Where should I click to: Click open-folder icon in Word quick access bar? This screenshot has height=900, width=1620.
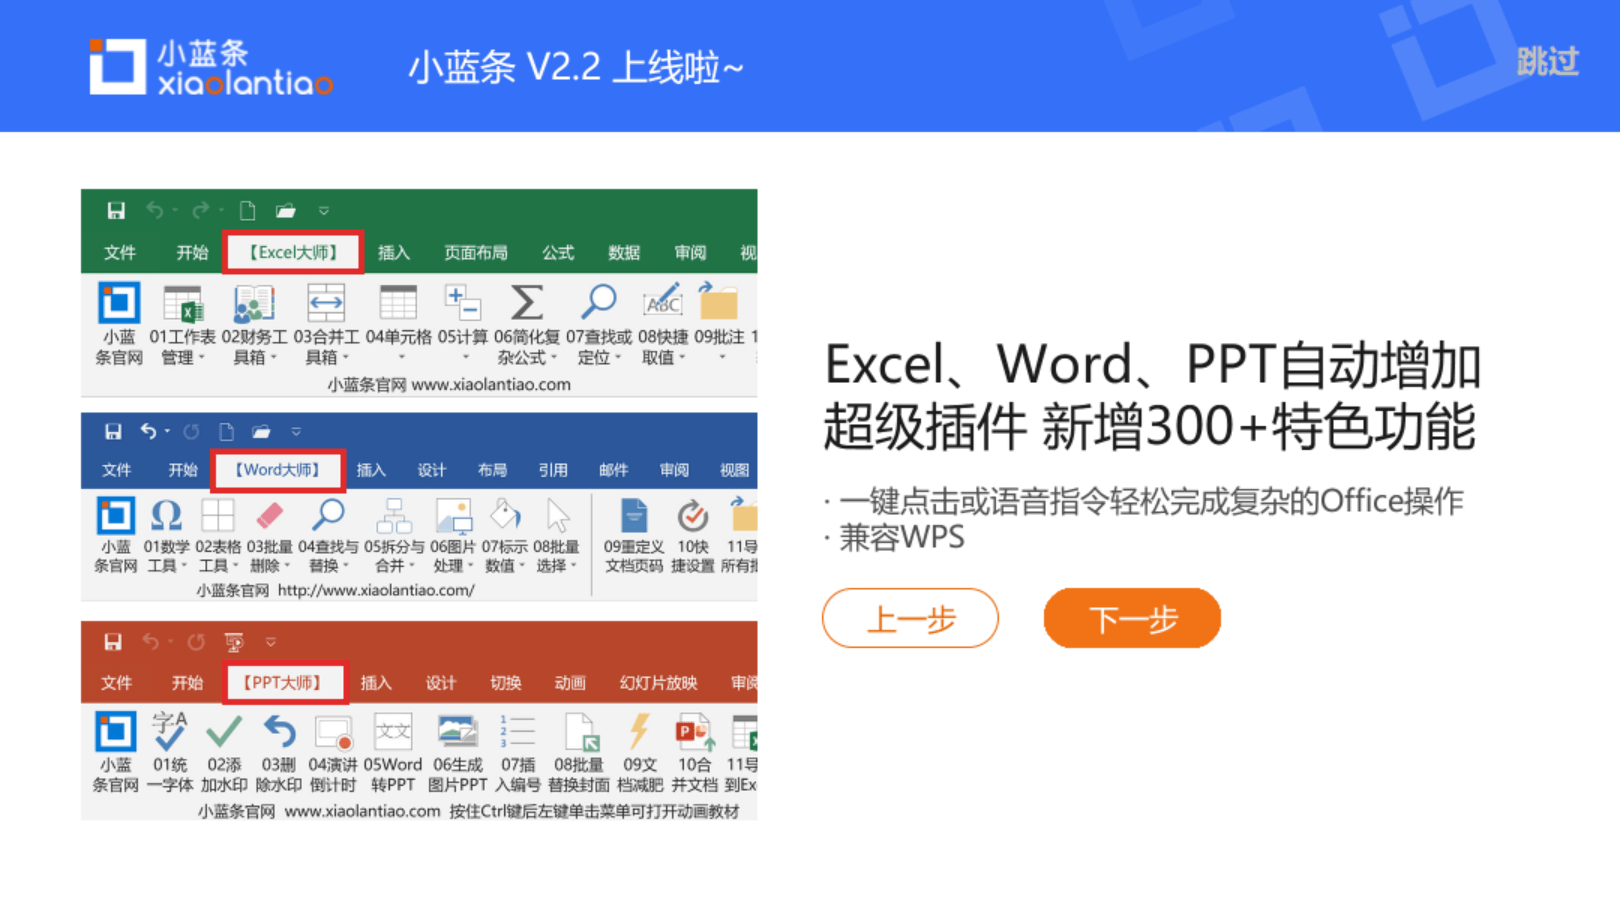[x=261, y=432]
